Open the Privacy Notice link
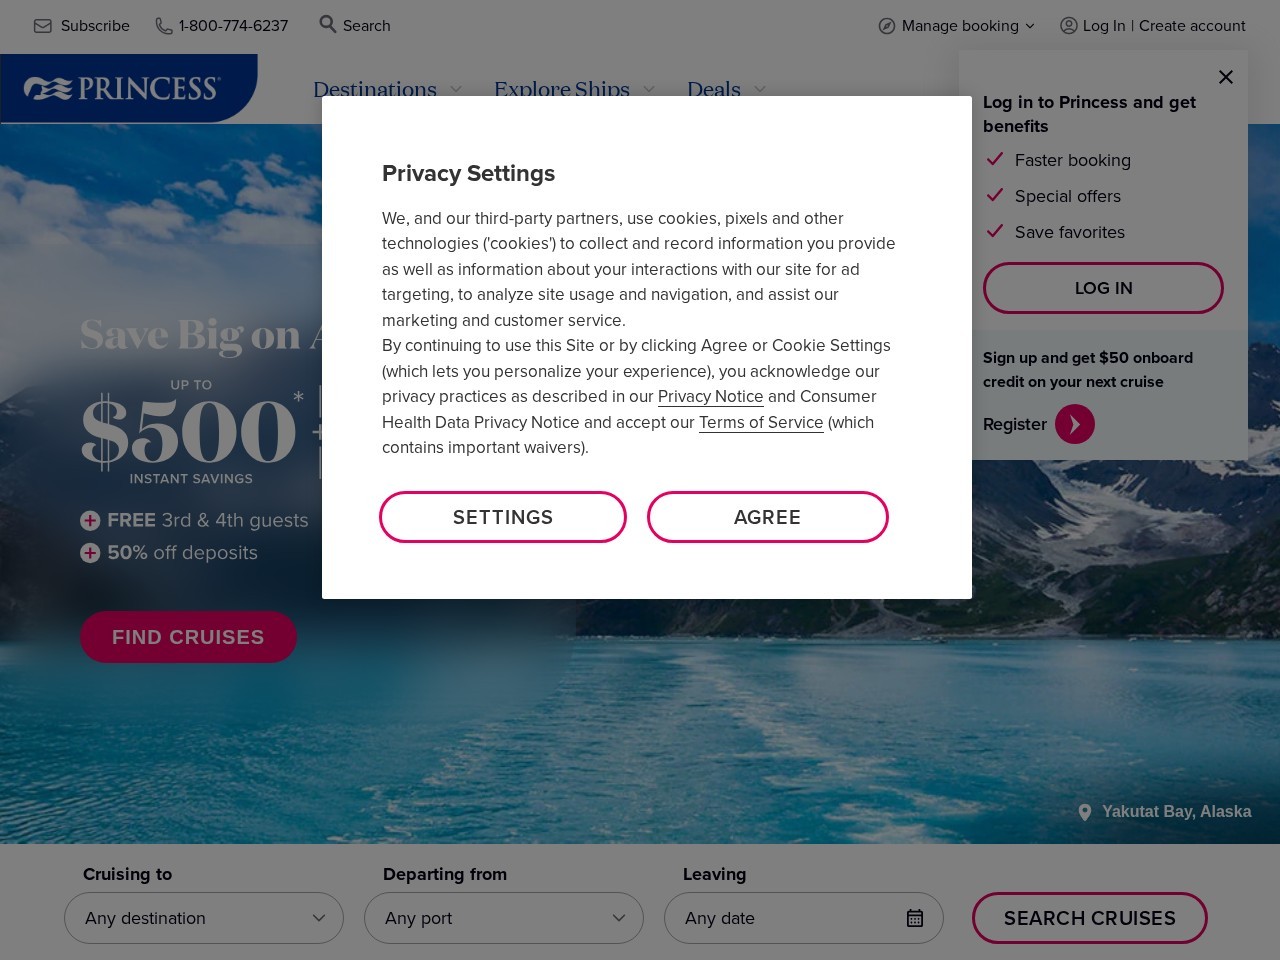The image size is (1280, 960). (x=710, y=397)
